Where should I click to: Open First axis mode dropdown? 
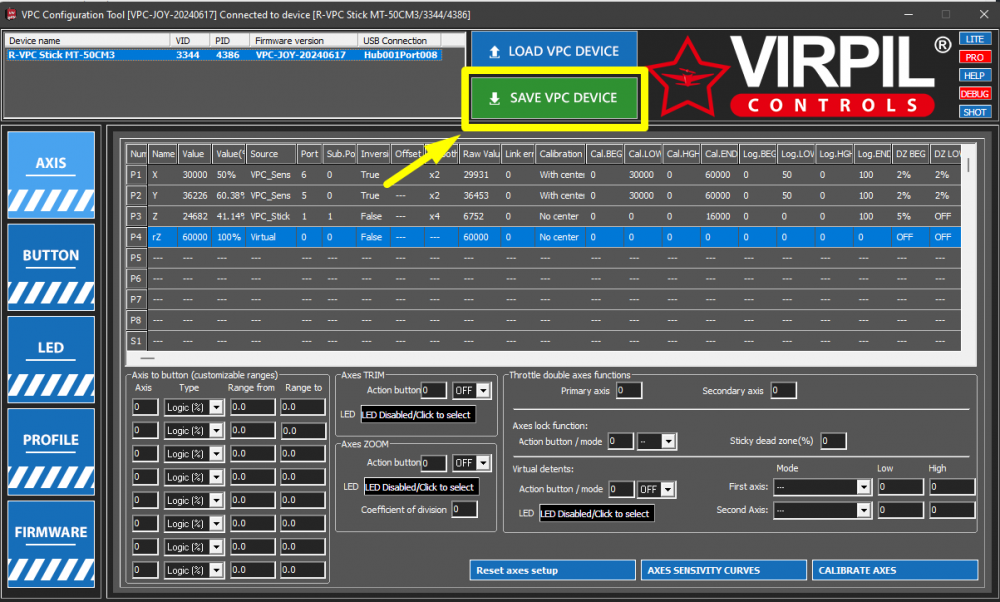(x=864, y=487)
